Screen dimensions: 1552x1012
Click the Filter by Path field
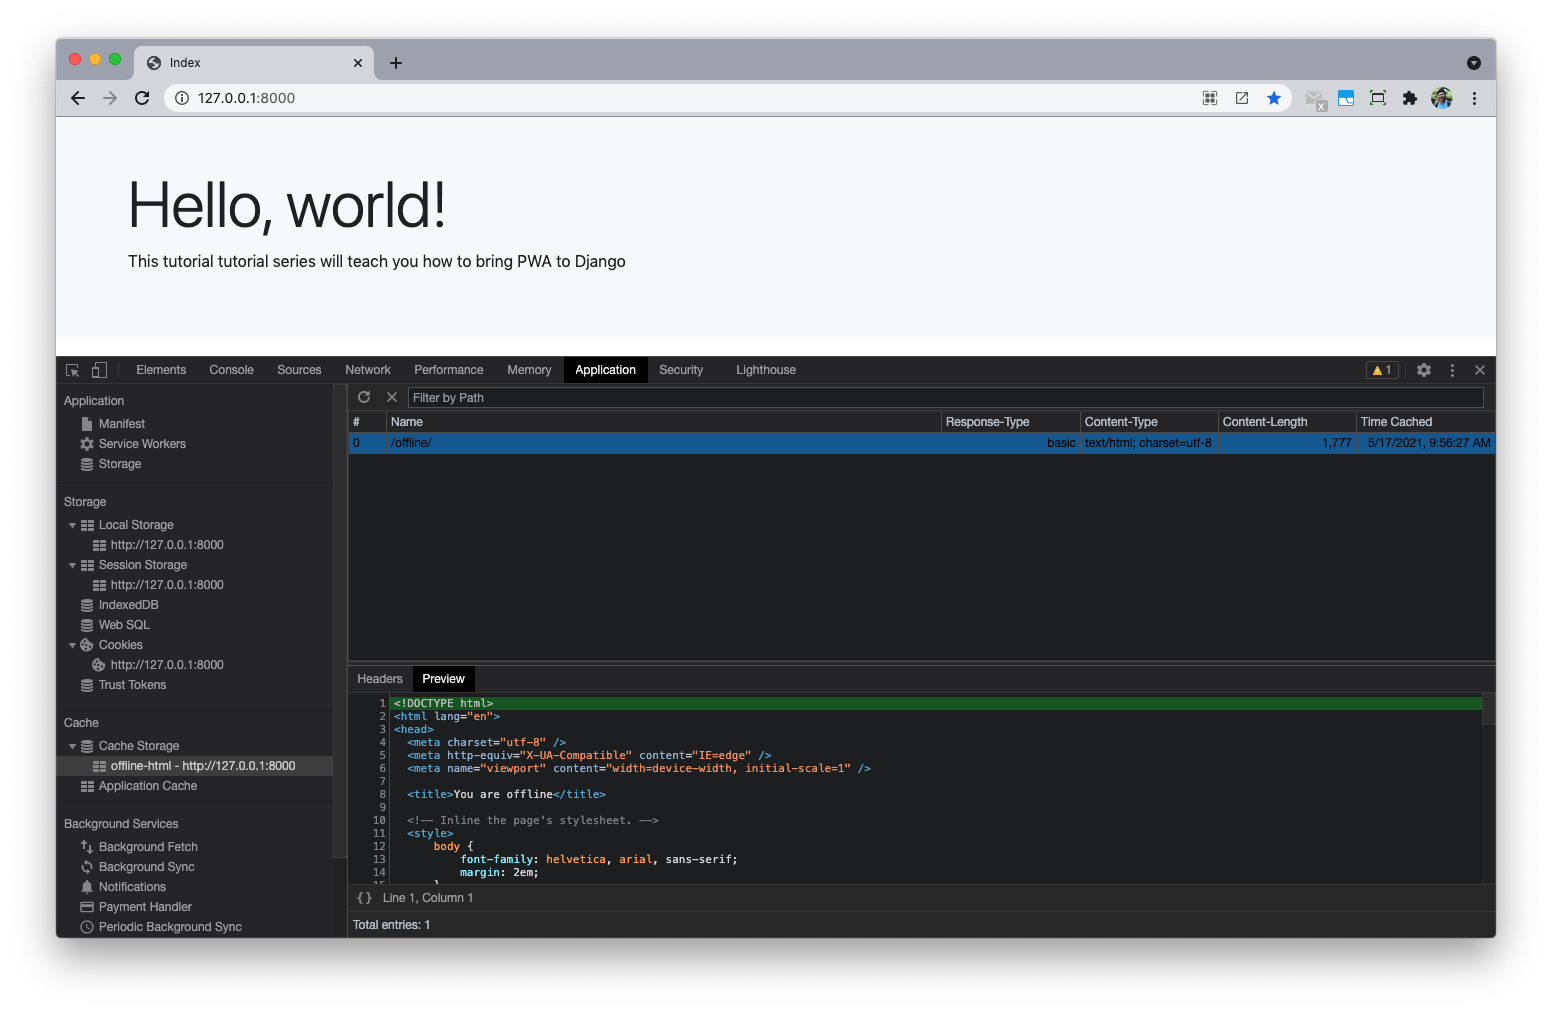pyautogui.click(x=944, y=397)
